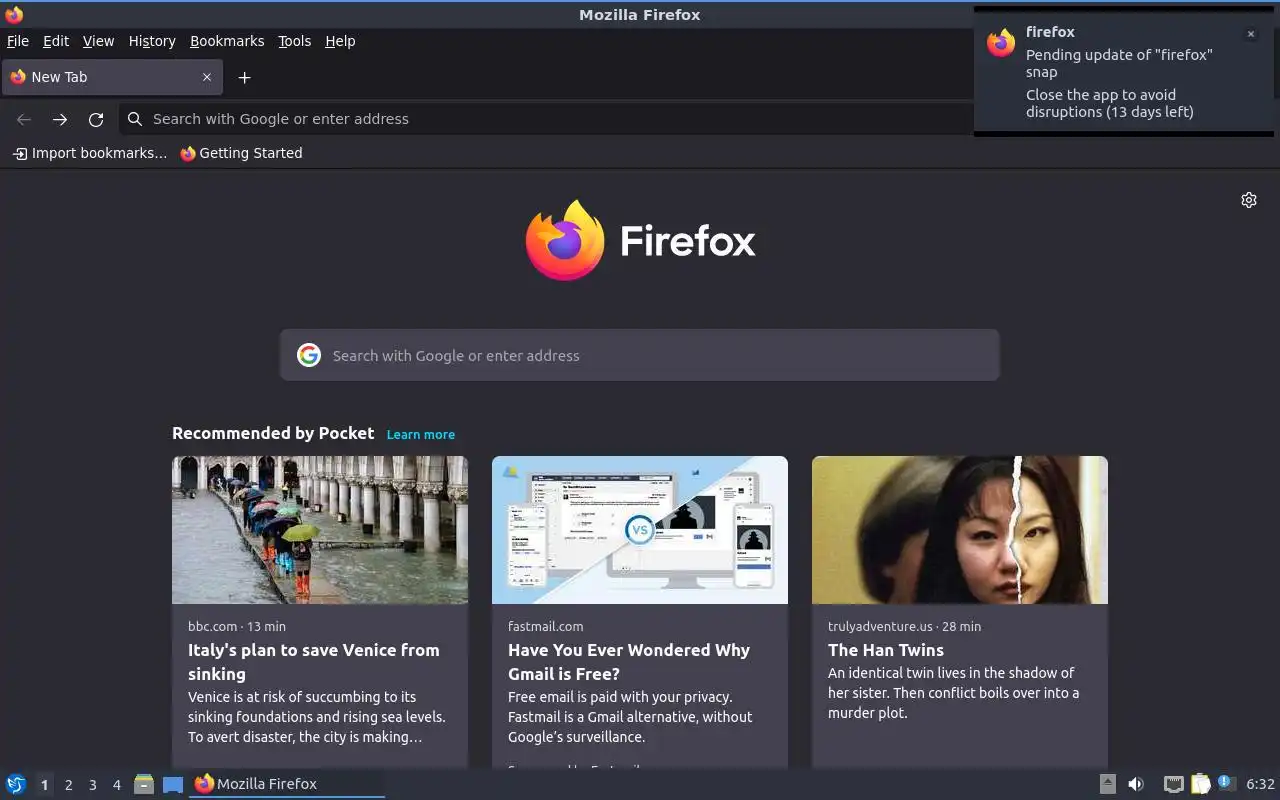Screen dimensions: 1280x800
Task: Switch to workspace 1 in the pager
Action: (44, 785)
